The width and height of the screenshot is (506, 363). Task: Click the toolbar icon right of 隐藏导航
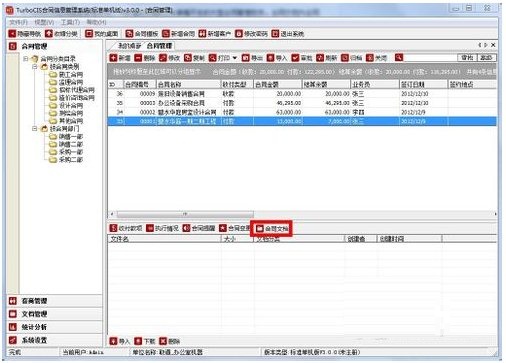(49, 34)
